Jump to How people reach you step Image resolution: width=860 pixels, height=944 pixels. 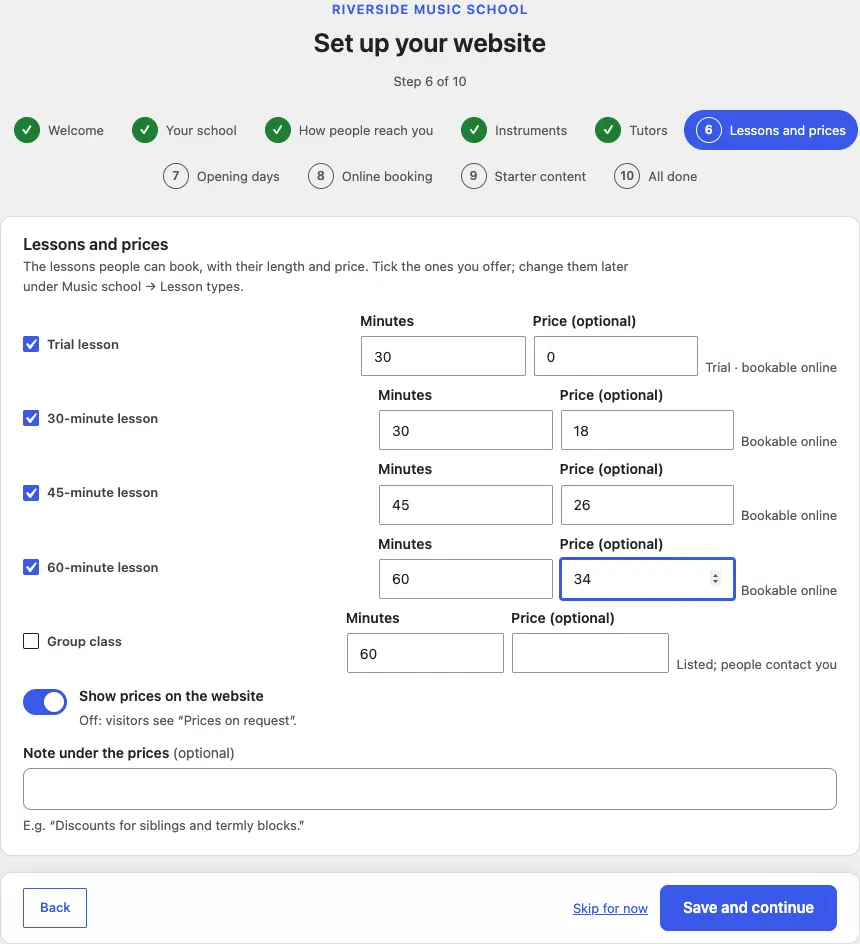tap(349, 130)
